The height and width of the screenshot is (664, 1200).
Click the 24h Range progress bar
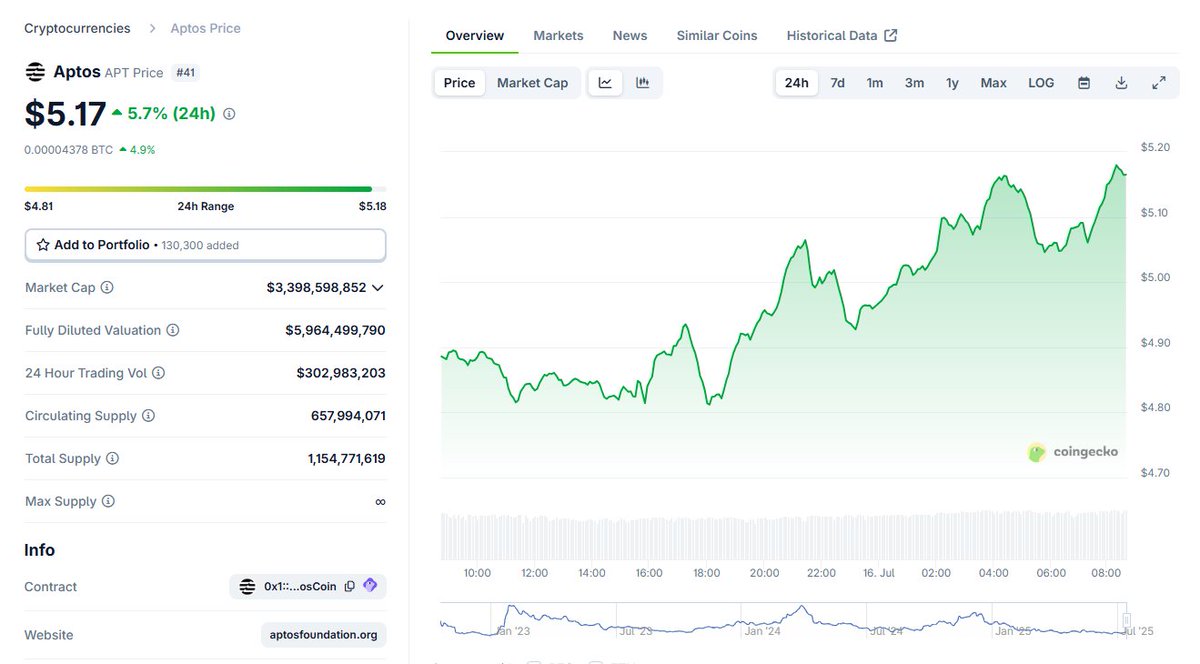coord(205,189)
